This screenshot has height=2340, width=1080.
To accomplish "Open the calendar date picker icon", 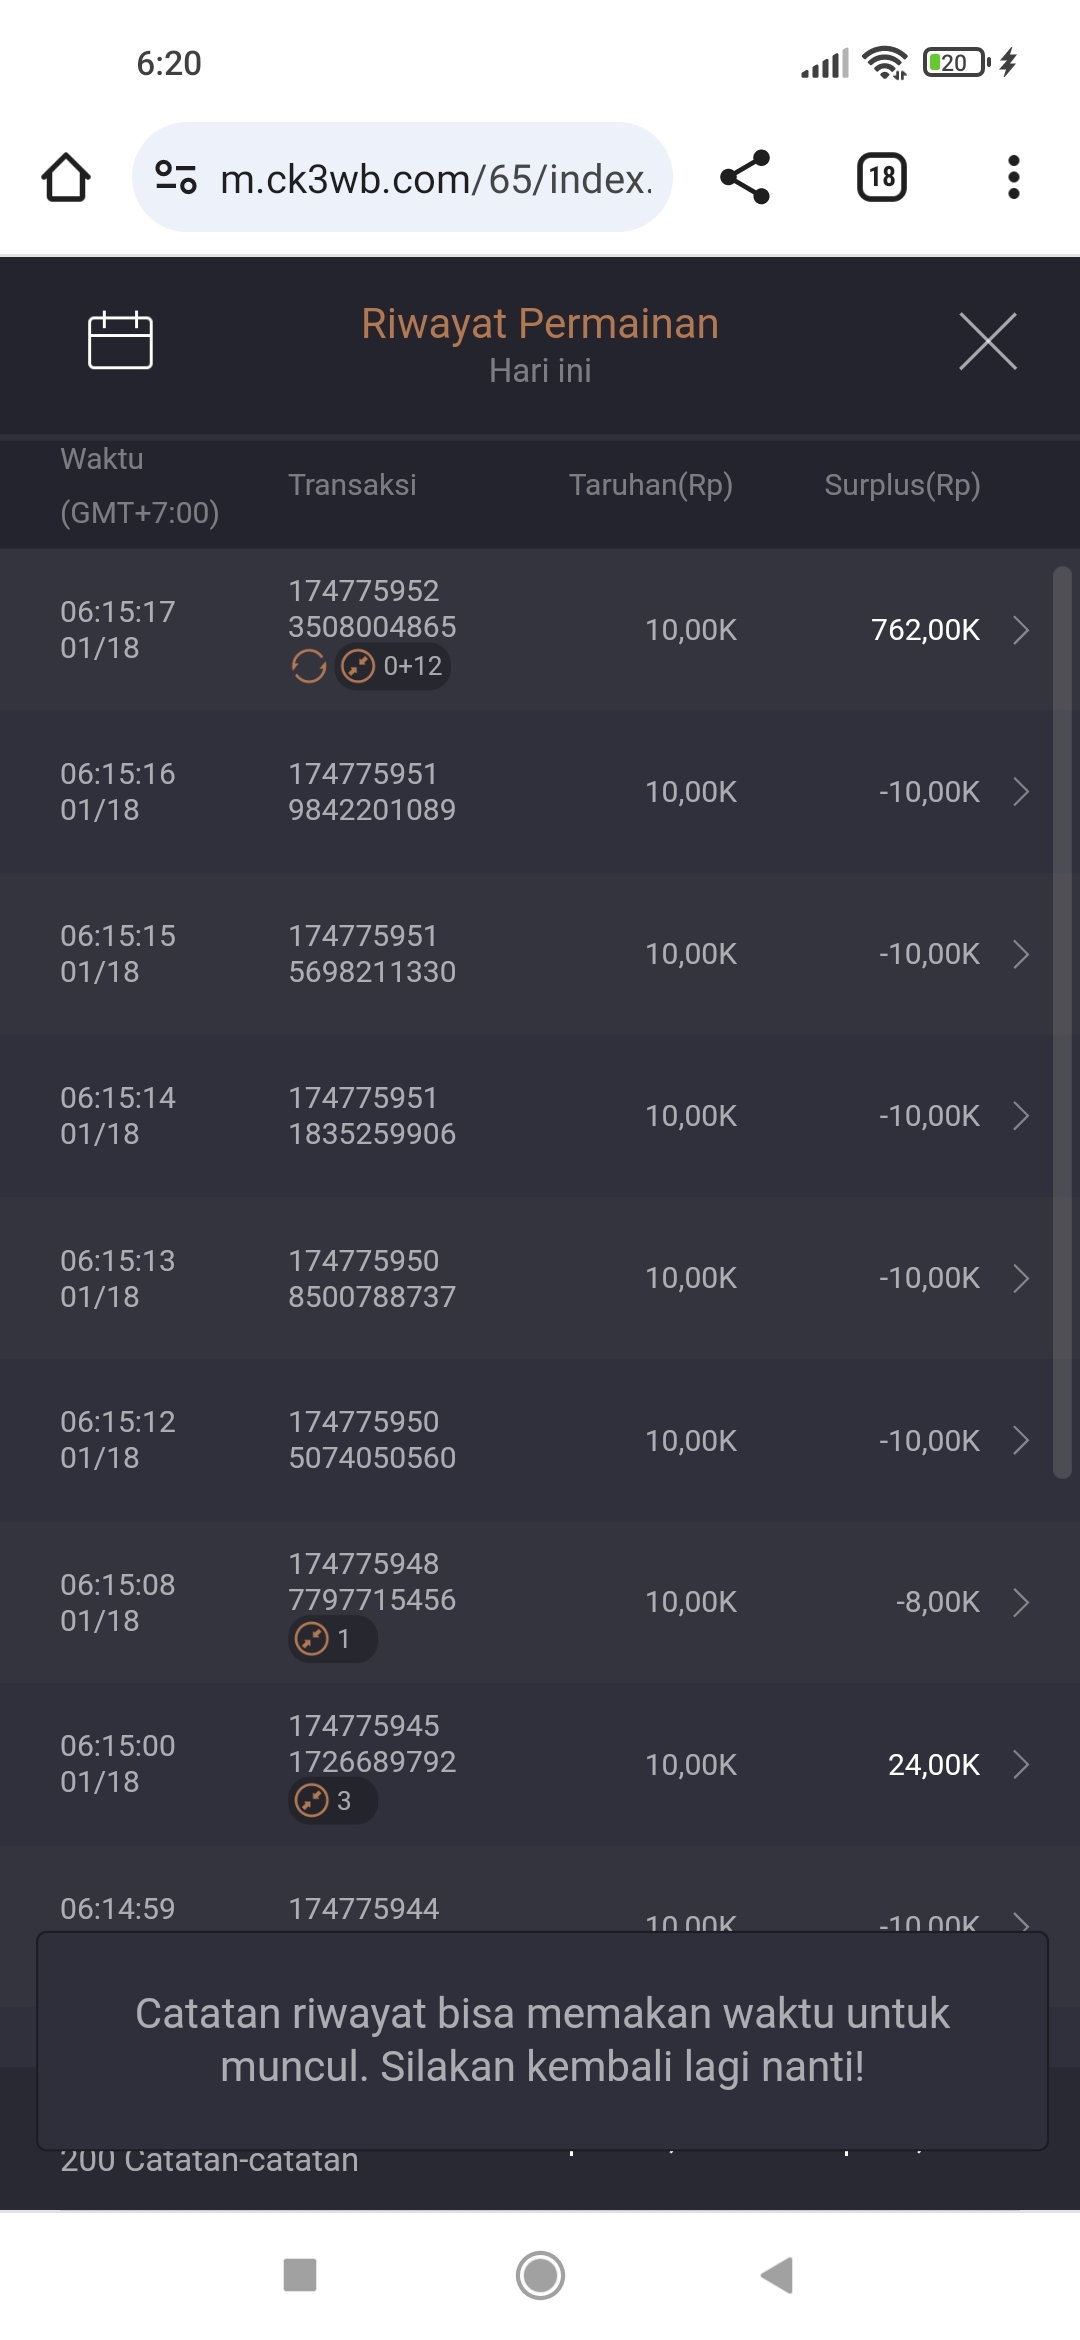I will point(120,341).
